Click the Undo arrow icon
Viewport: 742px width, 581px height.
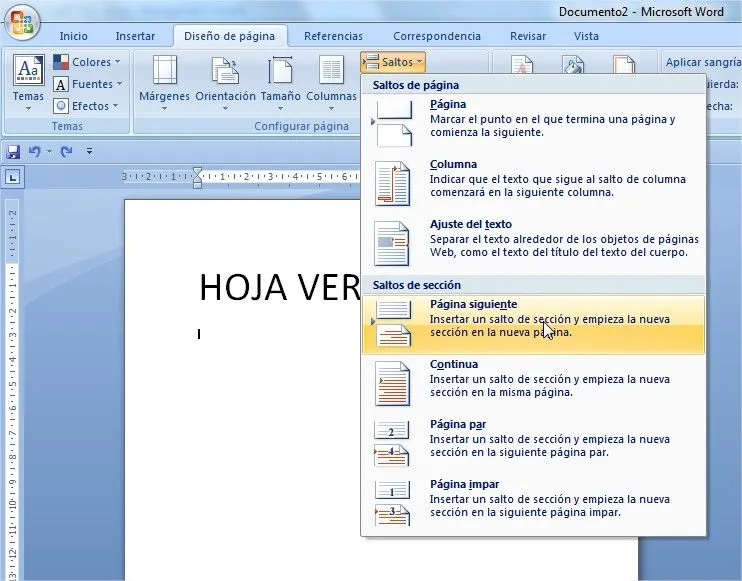point(35,151)
